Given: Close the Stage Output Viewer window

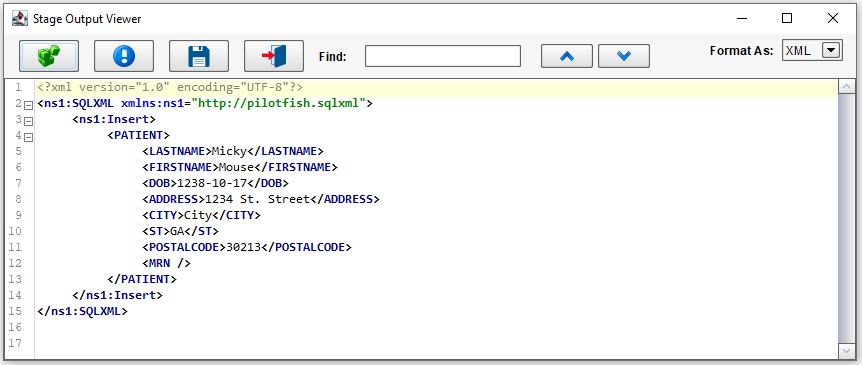Looking at the screenshot, I should (x=833, y=19).
